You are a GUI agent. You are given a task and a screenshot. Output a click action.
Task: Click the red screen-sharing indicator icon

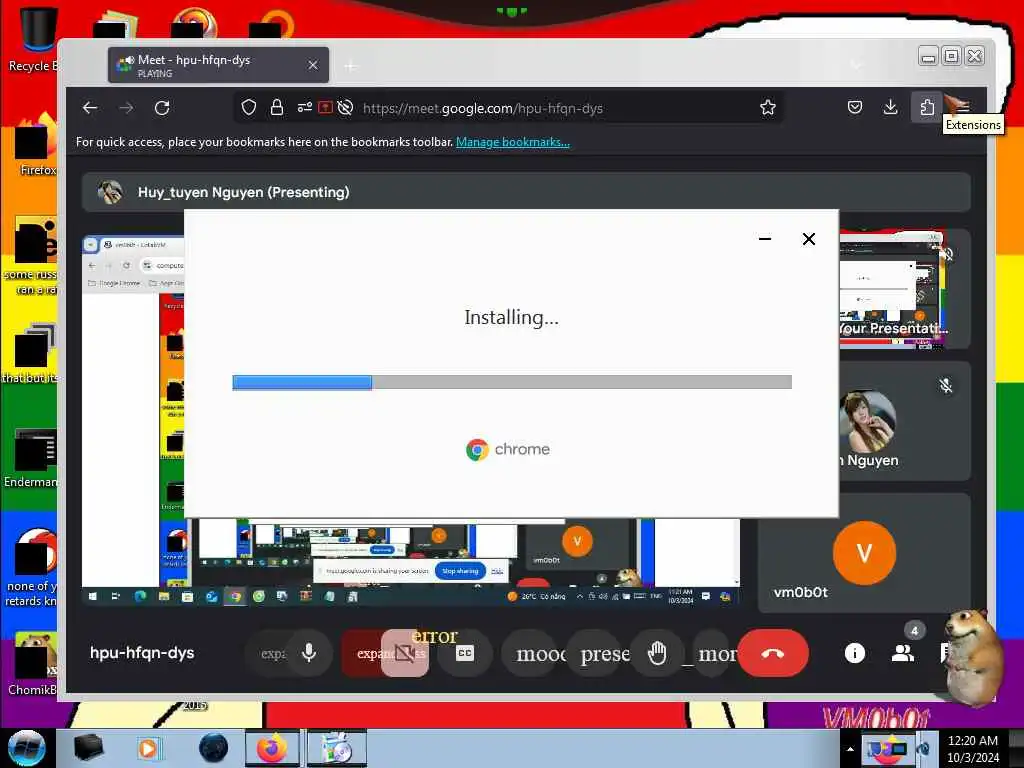click(x=325, y=108)
